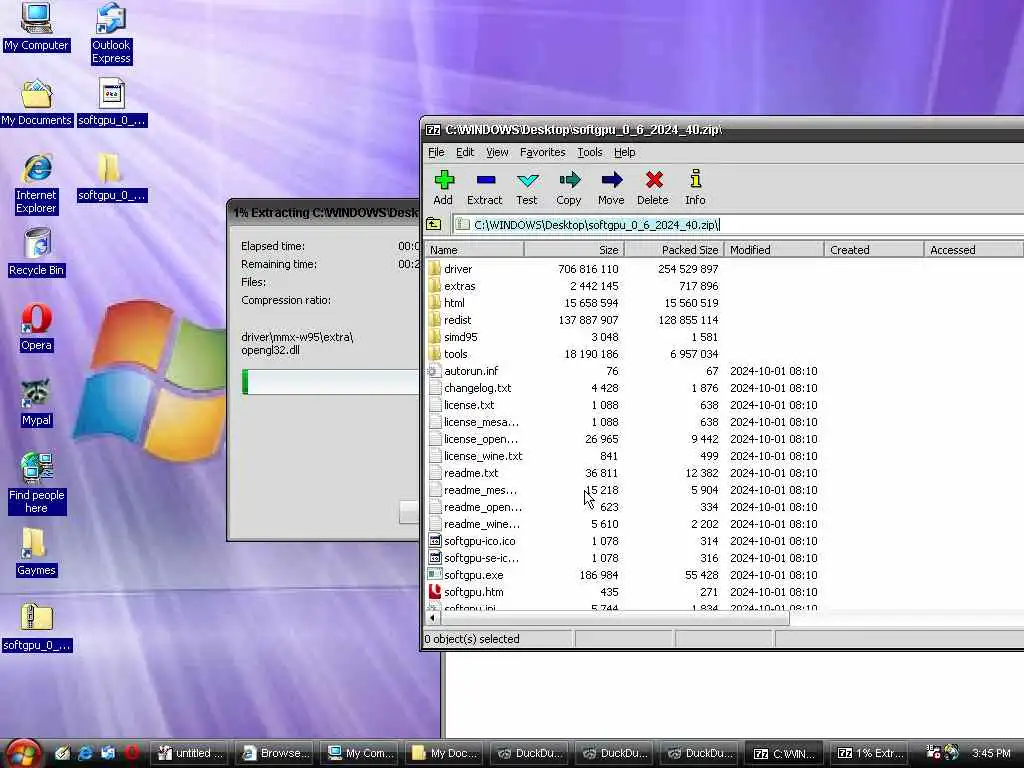The width and height of the screenshot is (1024, 768).
Task: Open the View menu in 7-Zip
Action: pos(497,152)
